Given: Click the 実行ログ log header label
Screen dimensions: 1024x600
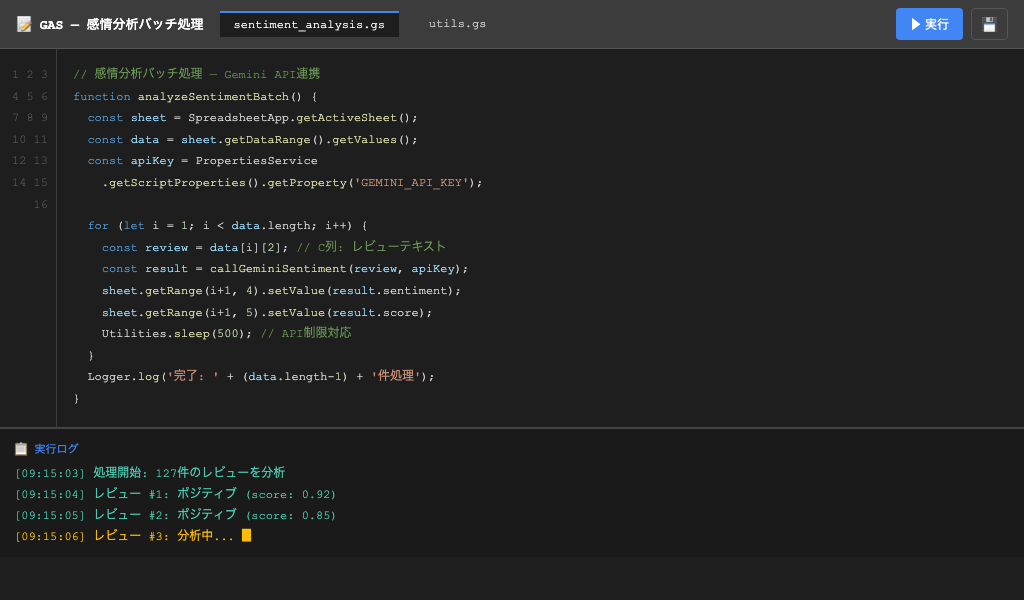Looking at the screenshot, I should pyautogui.click(x=56, y=449).
